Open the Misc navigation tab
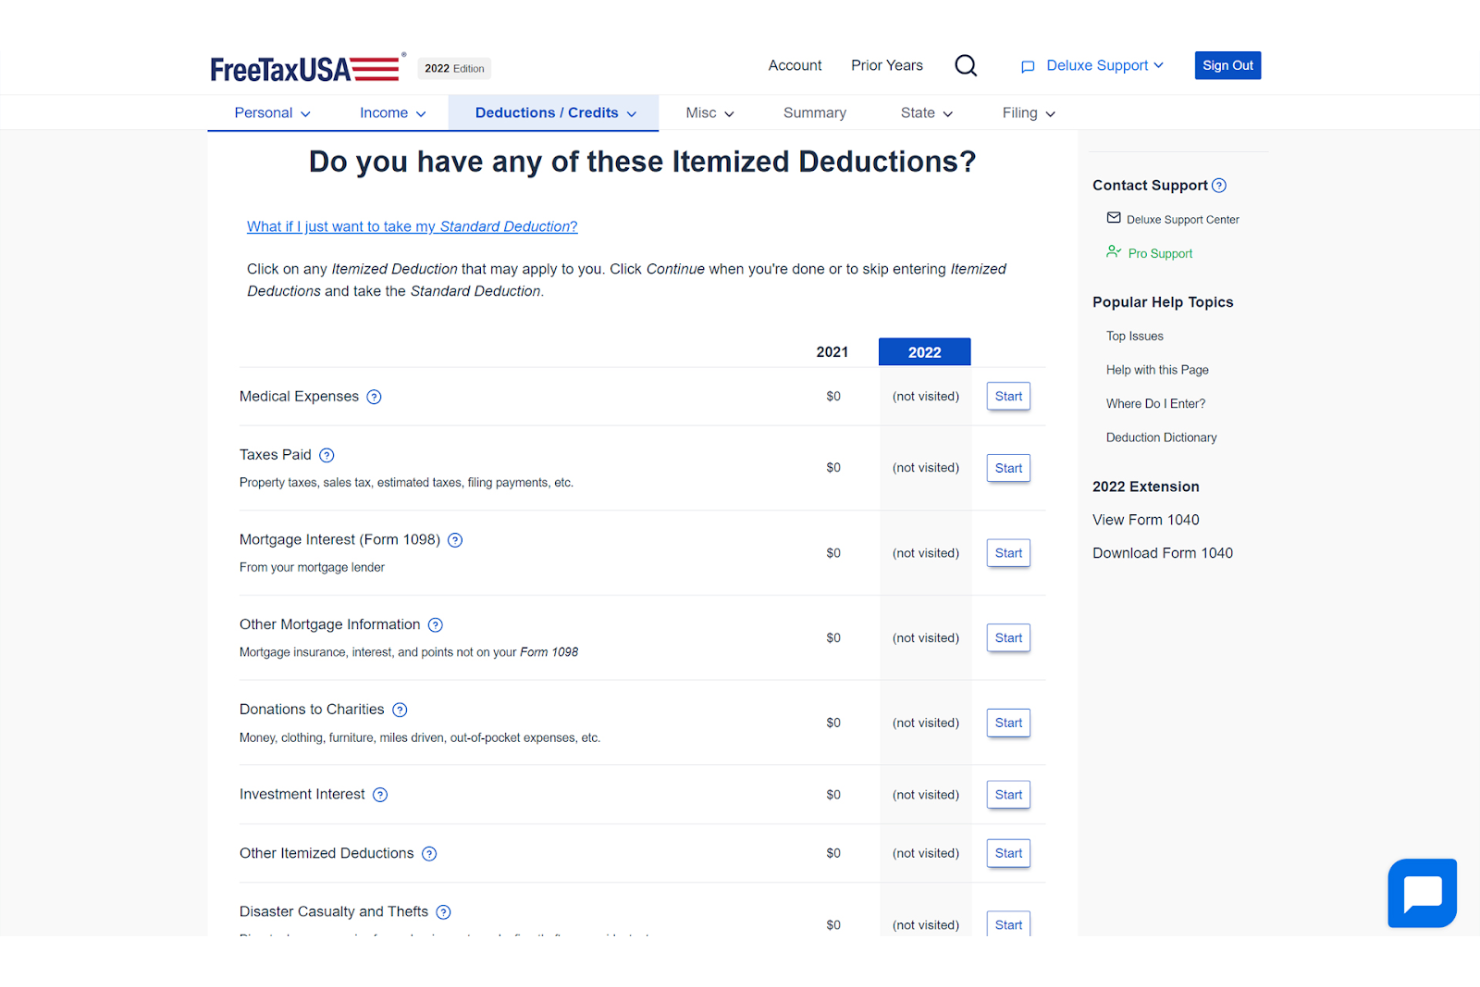This screenshot has height=987, width=1480. [708, 112]
